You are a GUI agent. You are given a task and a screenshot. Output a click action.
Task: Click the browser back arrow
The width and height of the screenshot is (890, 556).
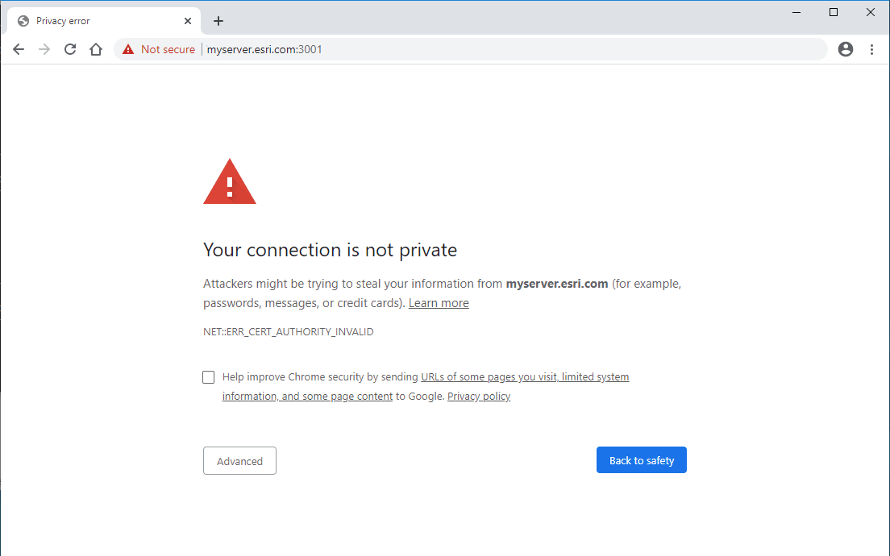click(18, 49)
